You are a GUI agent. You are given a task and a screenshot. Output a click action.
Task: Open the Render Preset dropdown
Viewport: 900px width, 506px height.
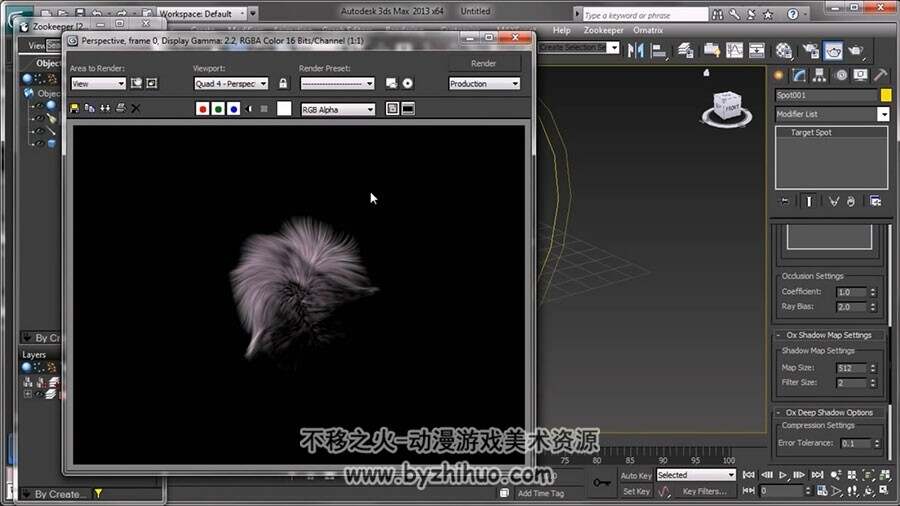pos(338,84)
